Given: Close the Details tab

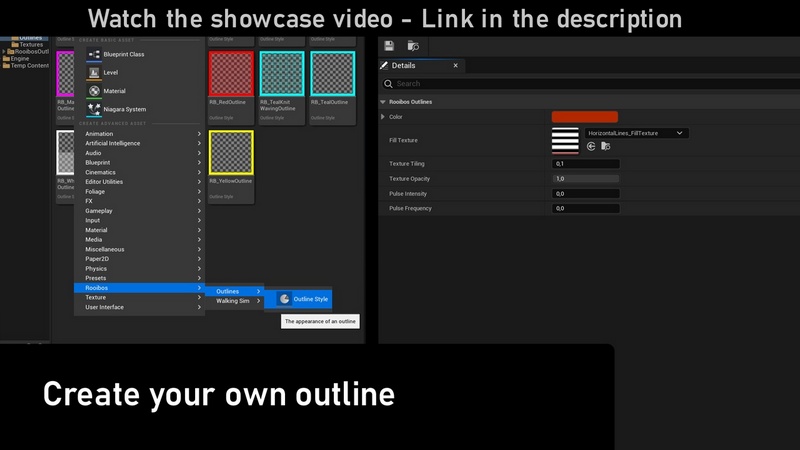Looking at the screenshot, I should (456, 66).
